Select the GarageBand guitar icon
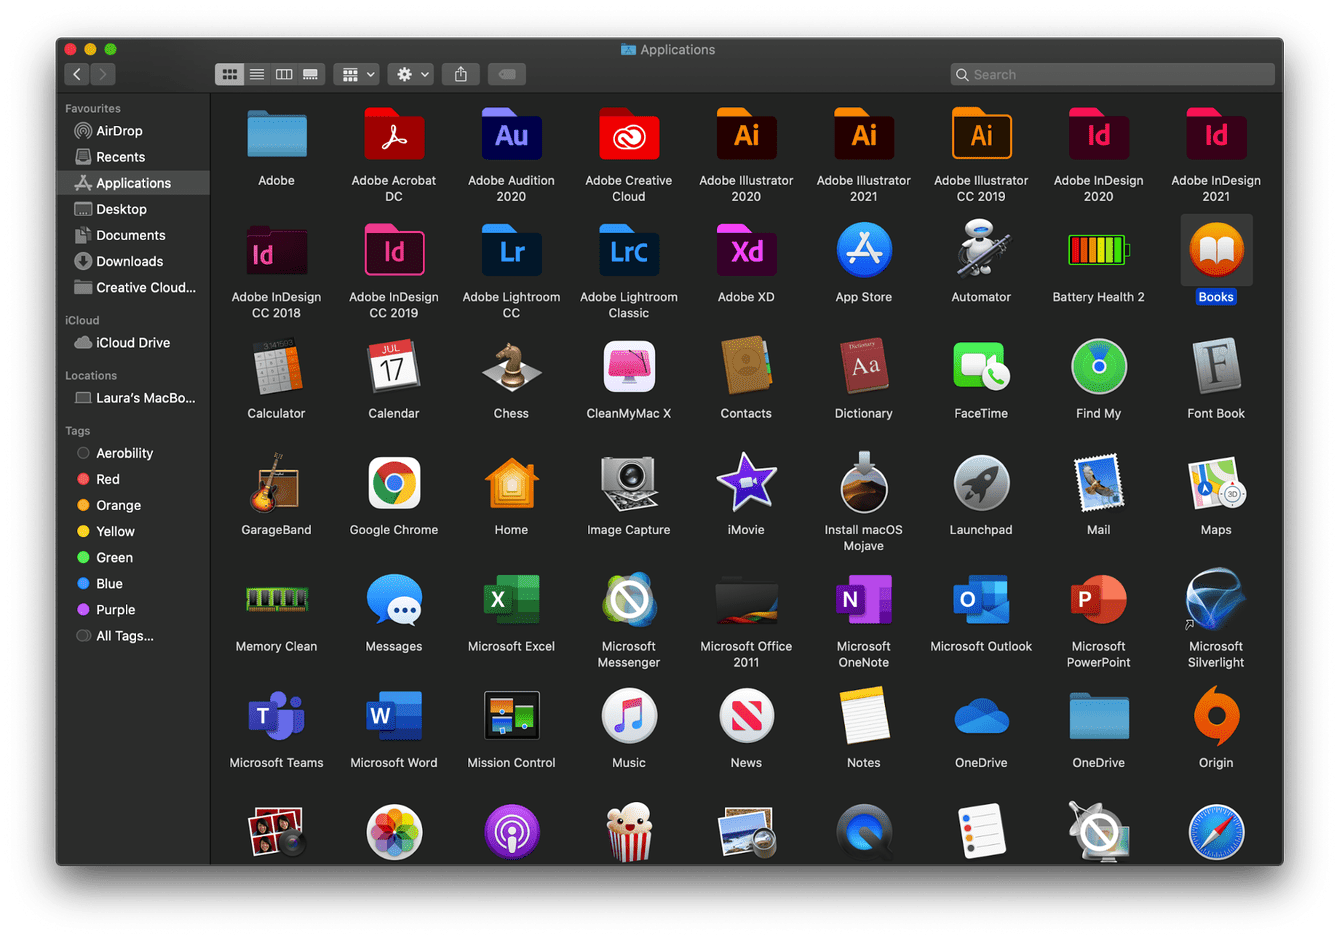The height and width of the screenshot is (940, 1340). (276, 484)
